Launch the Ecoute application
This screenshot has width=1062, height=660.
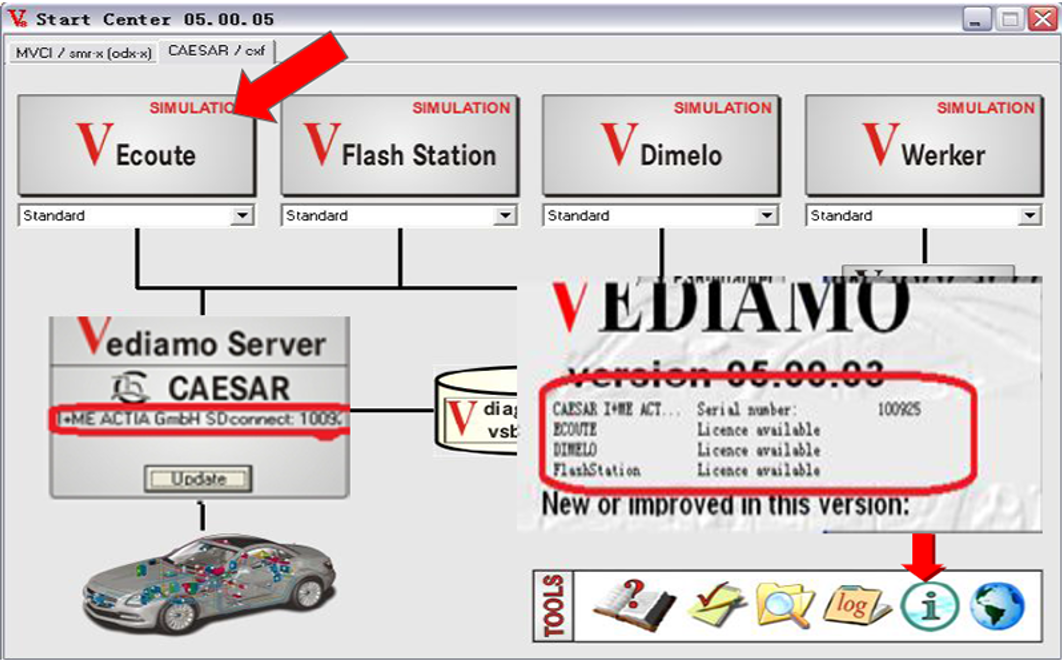coord(137,145)
